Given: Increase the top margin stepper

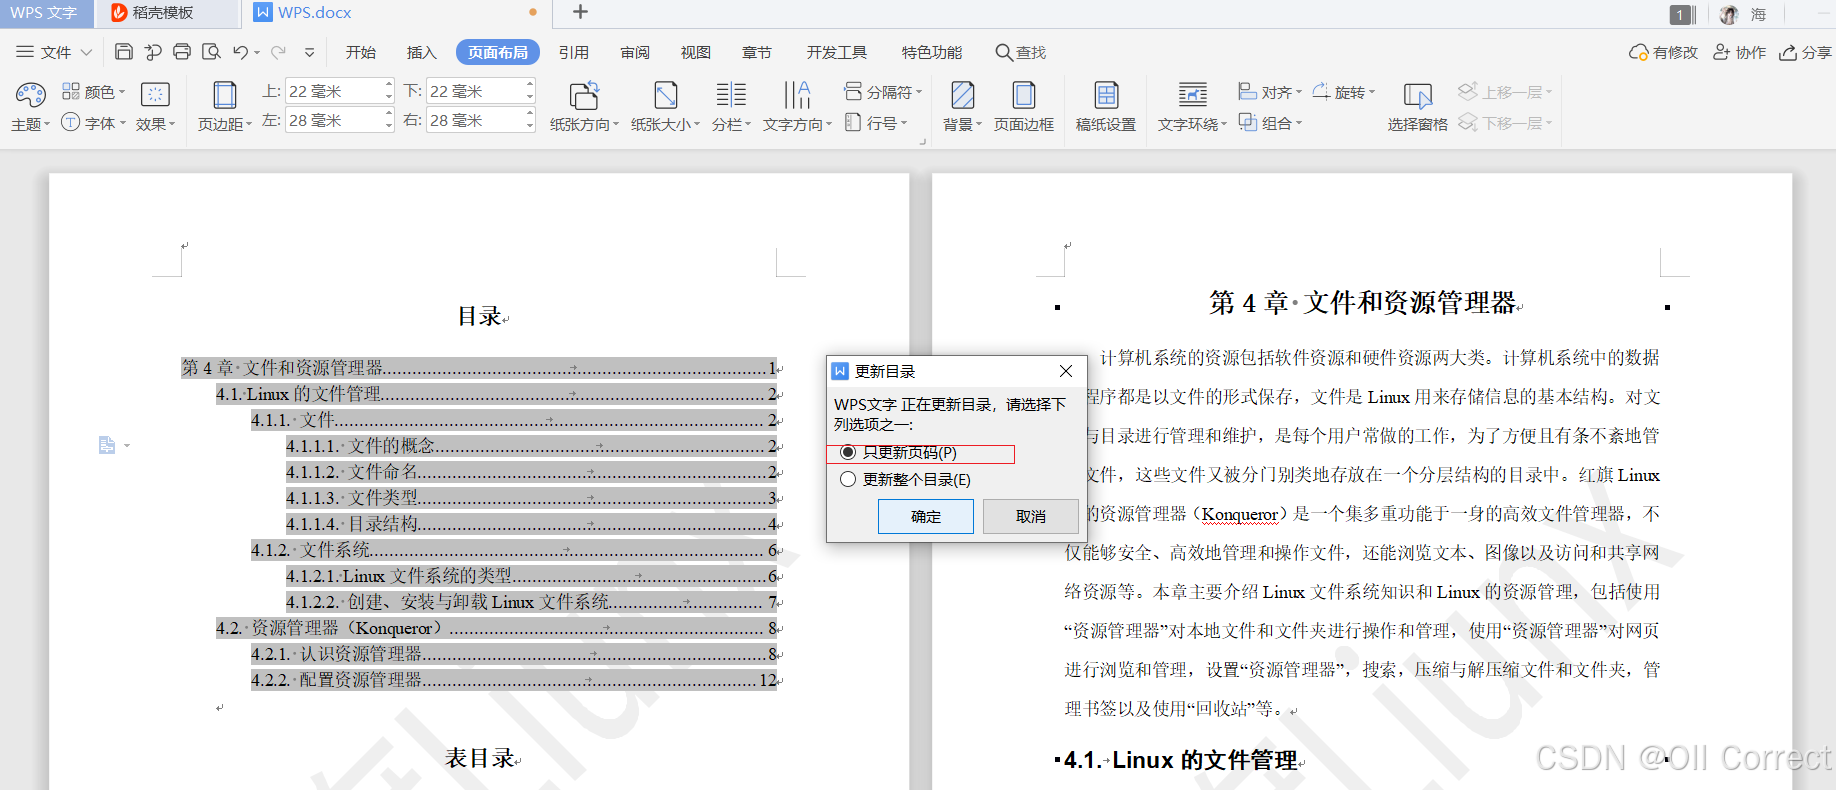Looking at the screenshot, I should point(389,85).
